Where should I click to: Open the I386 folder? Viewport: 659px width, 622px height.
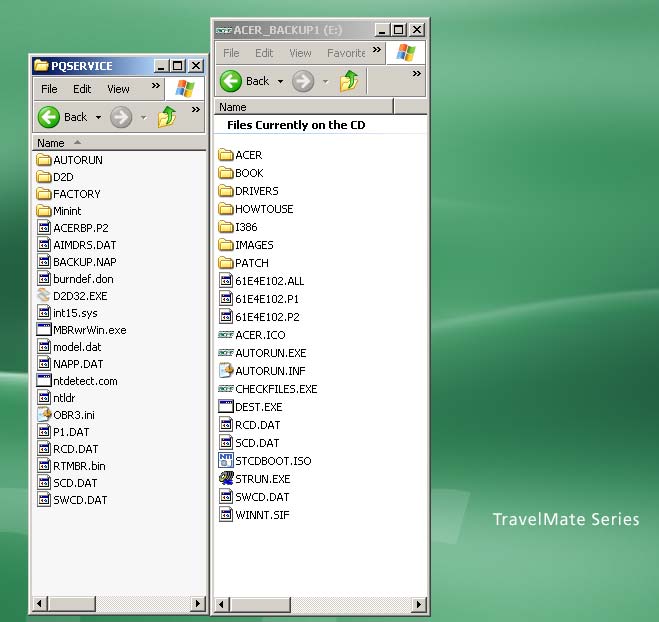pos(238,227)
